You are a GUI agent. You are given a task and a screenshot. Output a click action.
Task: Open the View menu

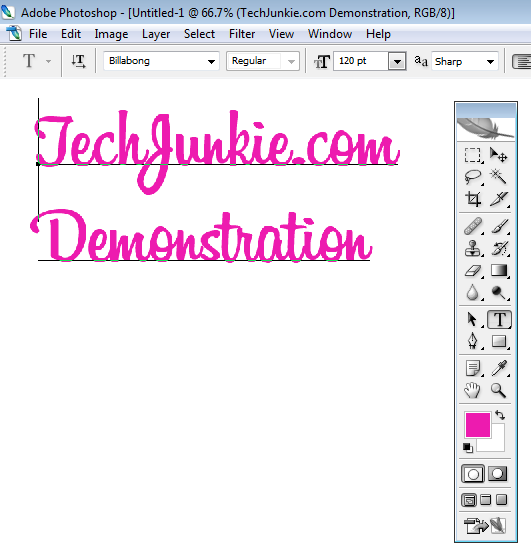point(281,34)
